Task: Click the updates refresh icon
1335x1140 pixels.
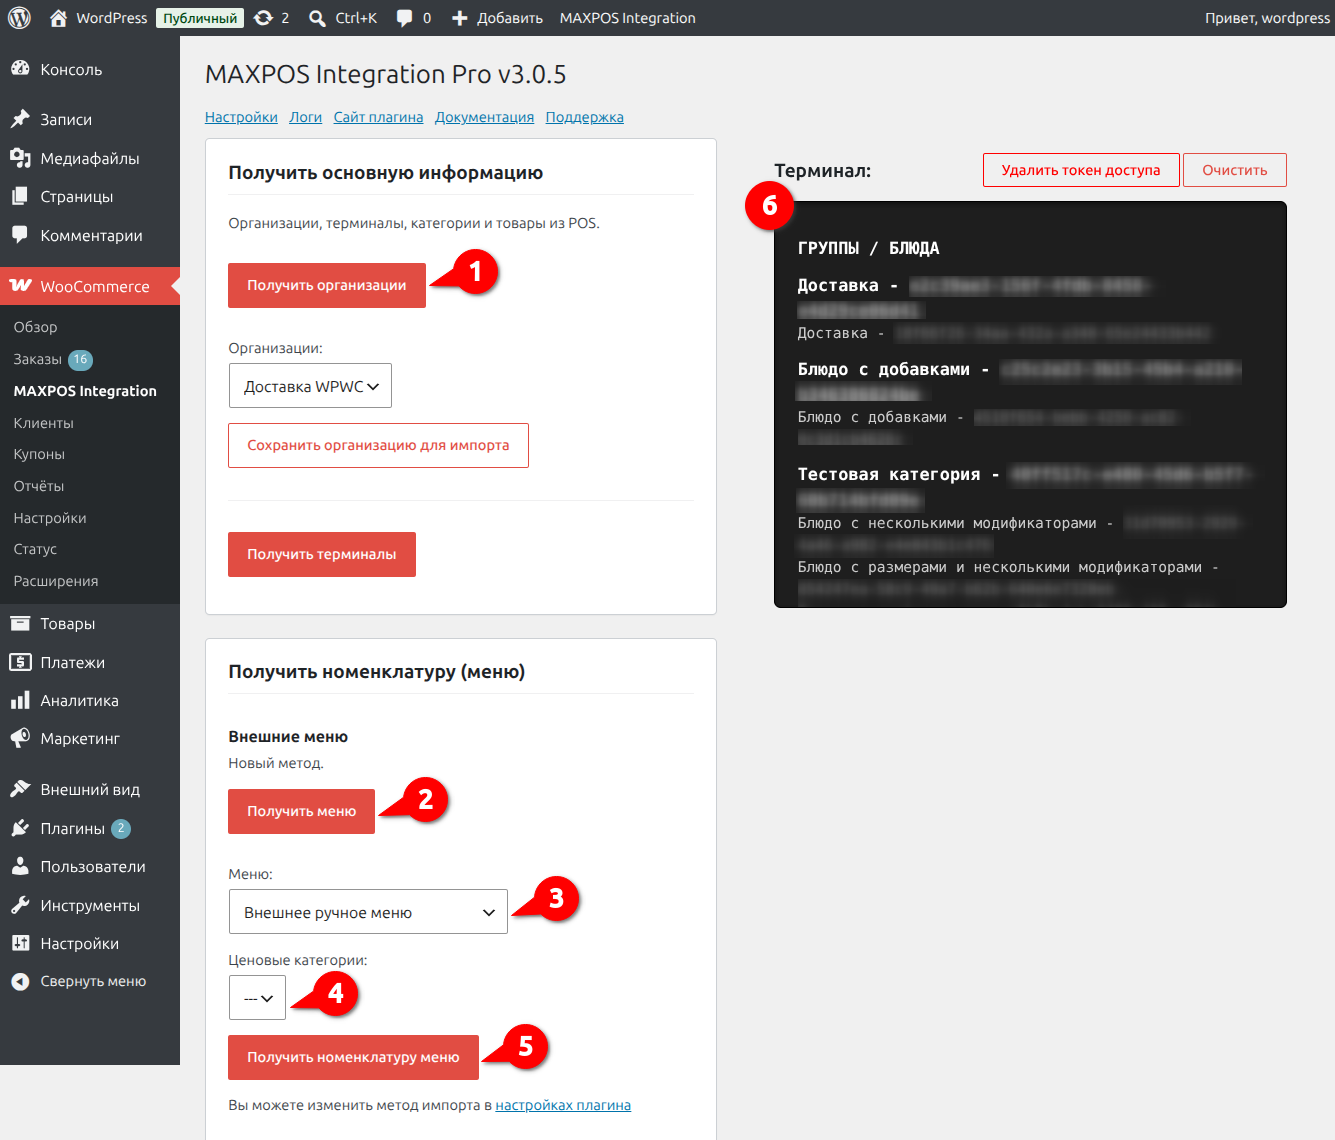Action: (x=263, y=18)
